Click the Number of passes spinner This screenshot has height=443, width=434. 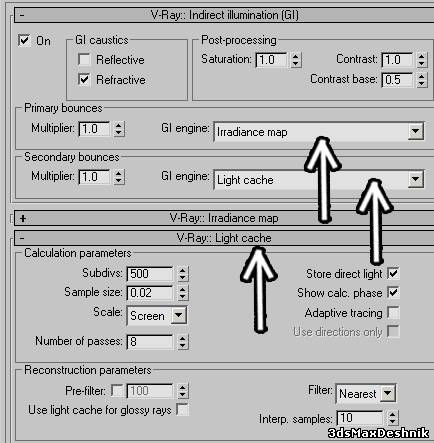click(x=182, y=342)
